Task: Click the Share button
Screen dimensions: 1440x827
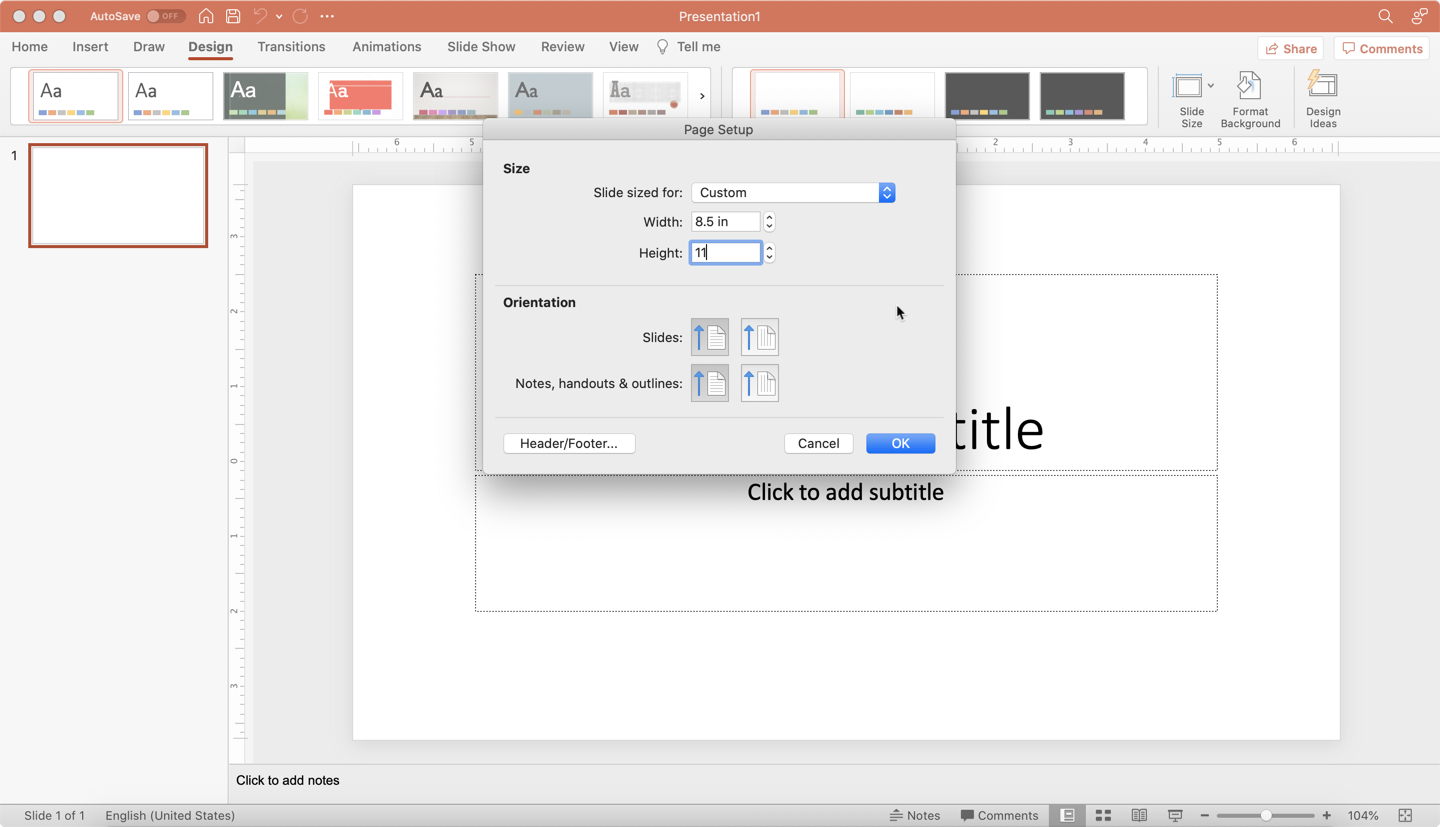Action: [1291, 48]
